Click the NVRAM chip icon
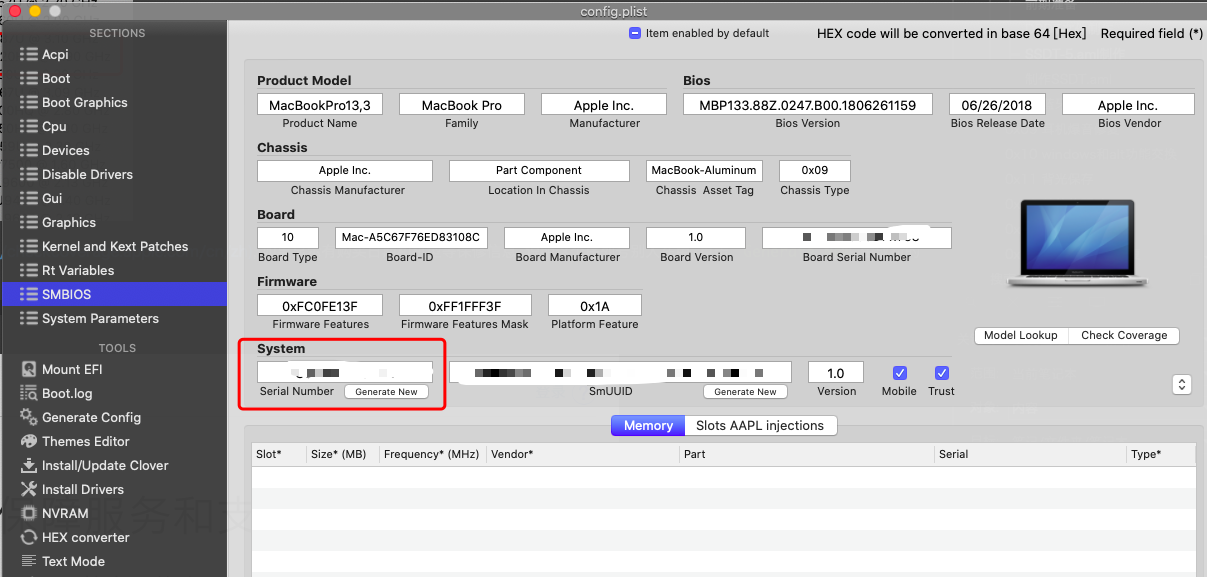1207x577 pixels. coord(28,513)
